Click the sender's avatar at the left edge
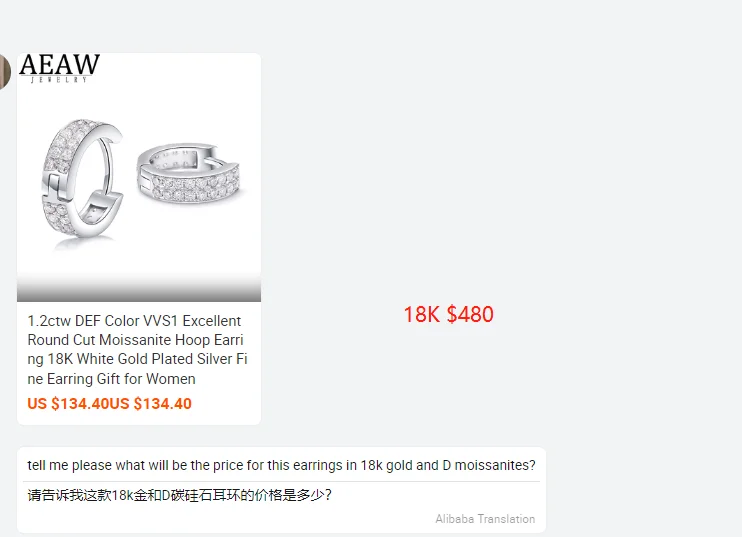The image size is (742, 537). click(4, 71)
